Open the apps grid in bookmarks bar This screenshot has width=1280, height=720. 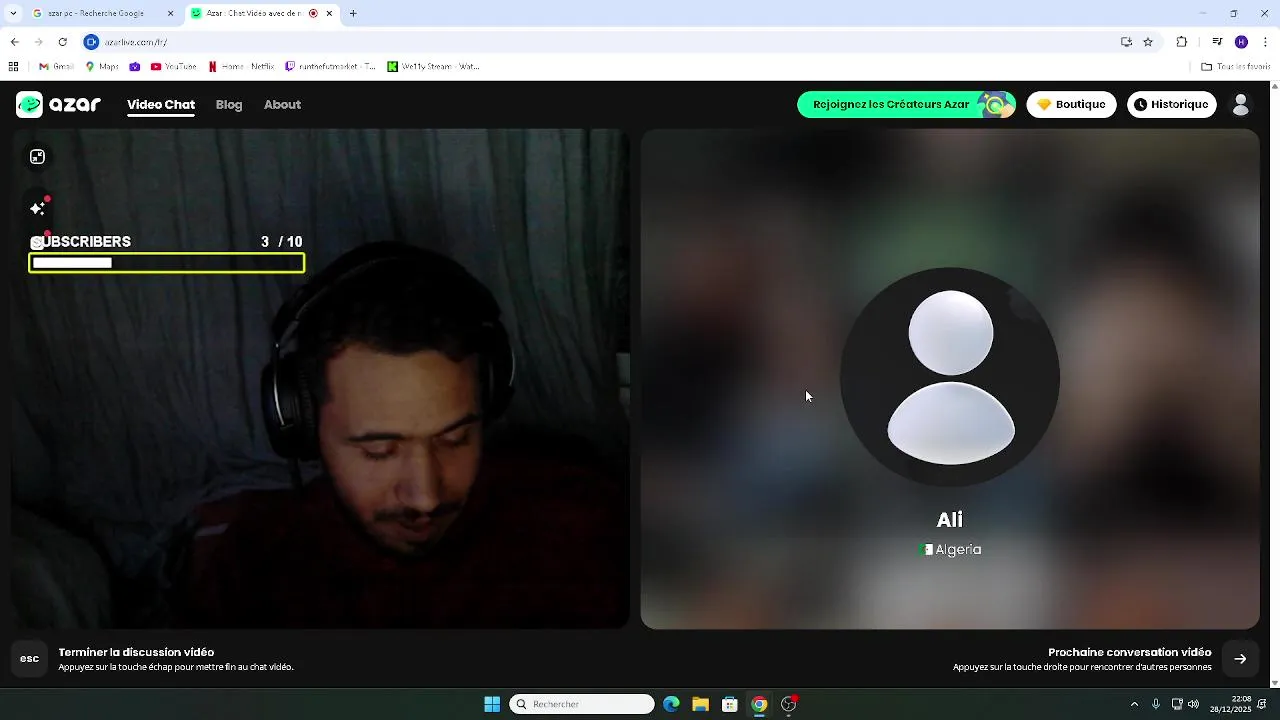tap(13, 67)
